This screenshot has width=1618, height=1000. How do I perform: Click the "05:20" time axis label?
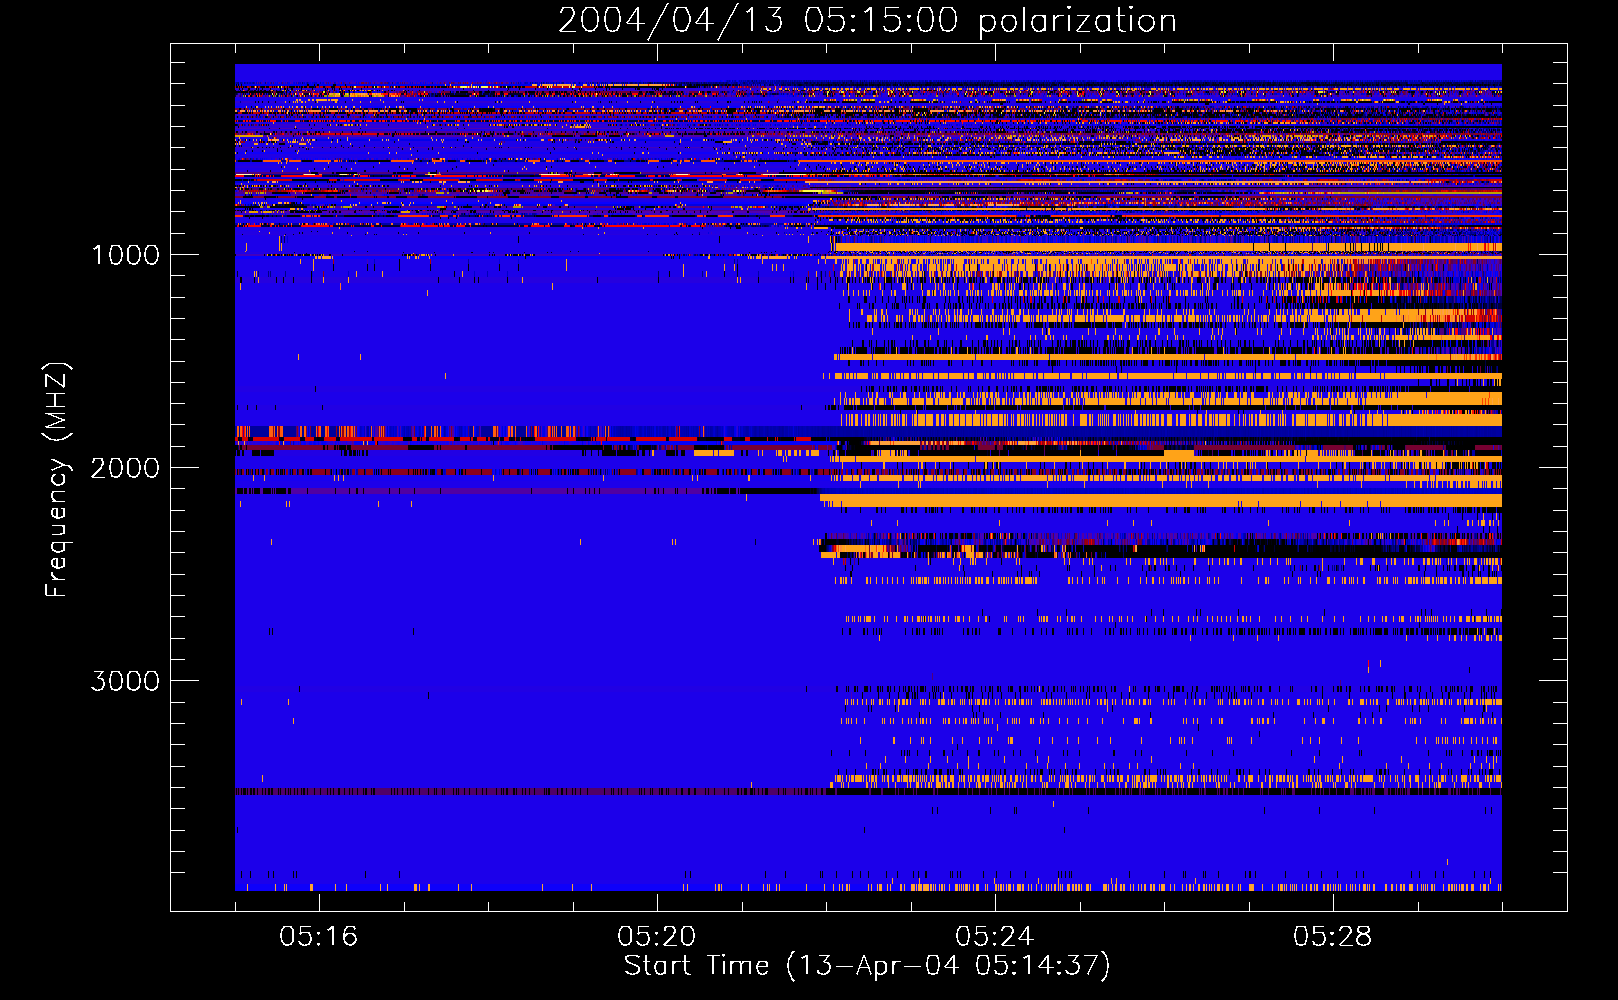[x=657, y=936]
